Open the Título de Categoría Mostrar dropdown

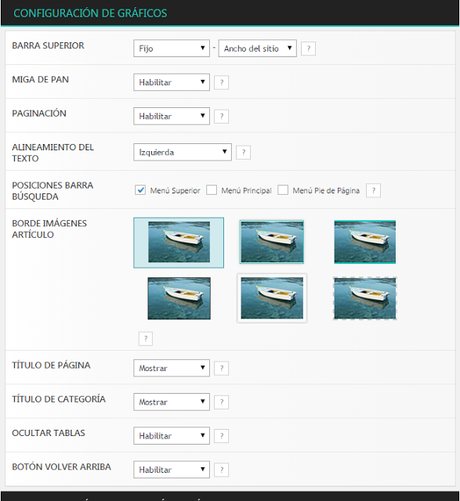tap(171, 402)
